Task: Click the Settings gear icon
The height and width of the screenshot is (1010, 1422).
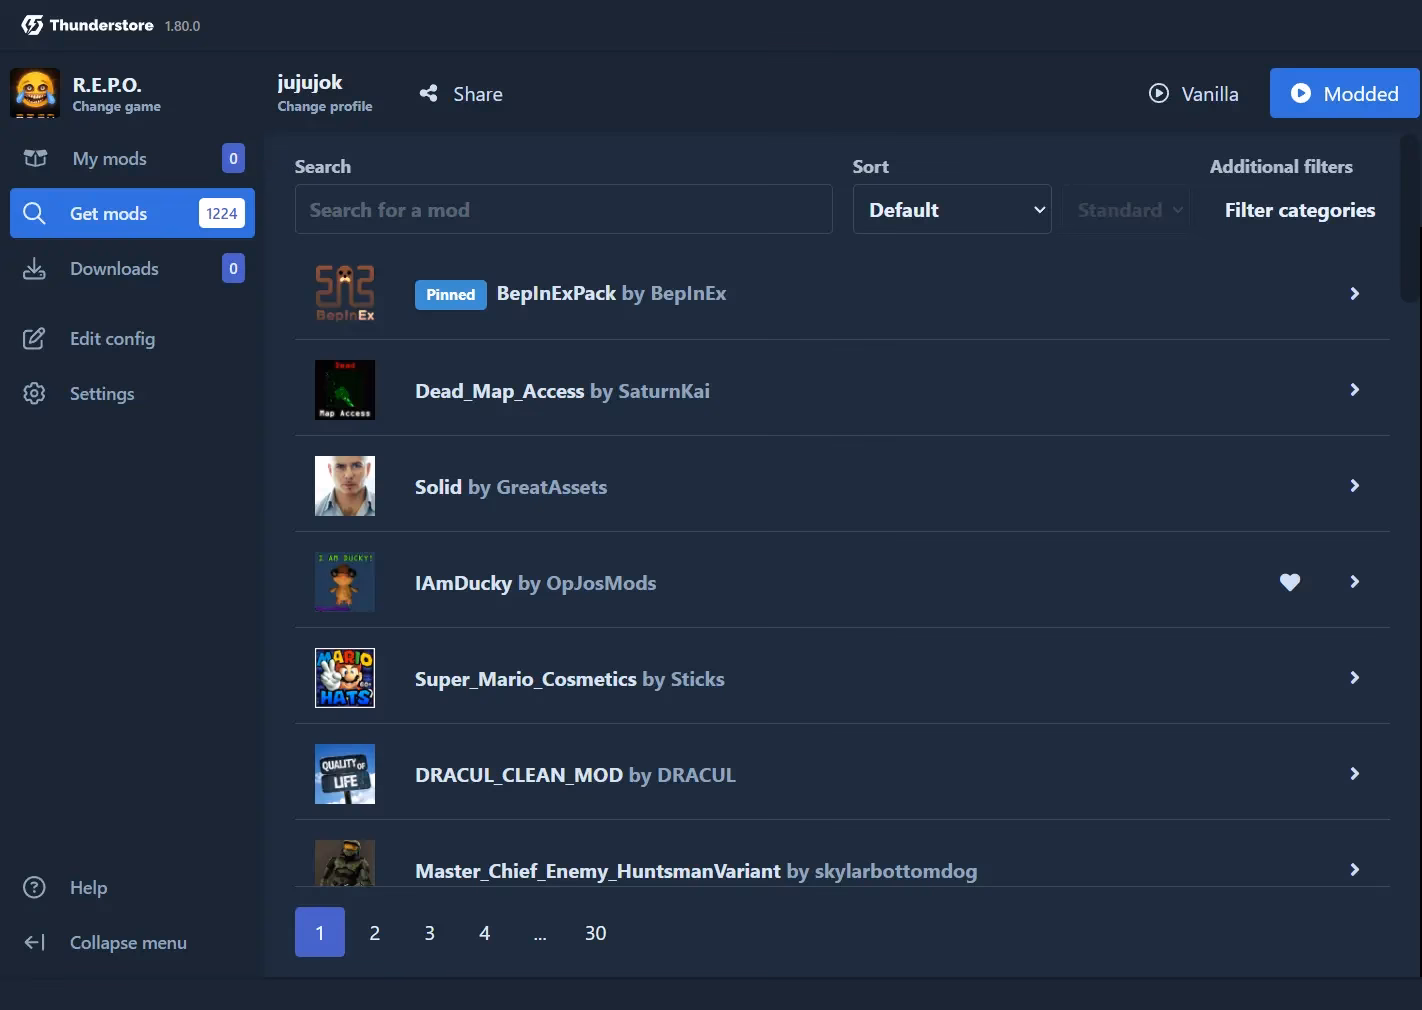Action: [34, 393]
